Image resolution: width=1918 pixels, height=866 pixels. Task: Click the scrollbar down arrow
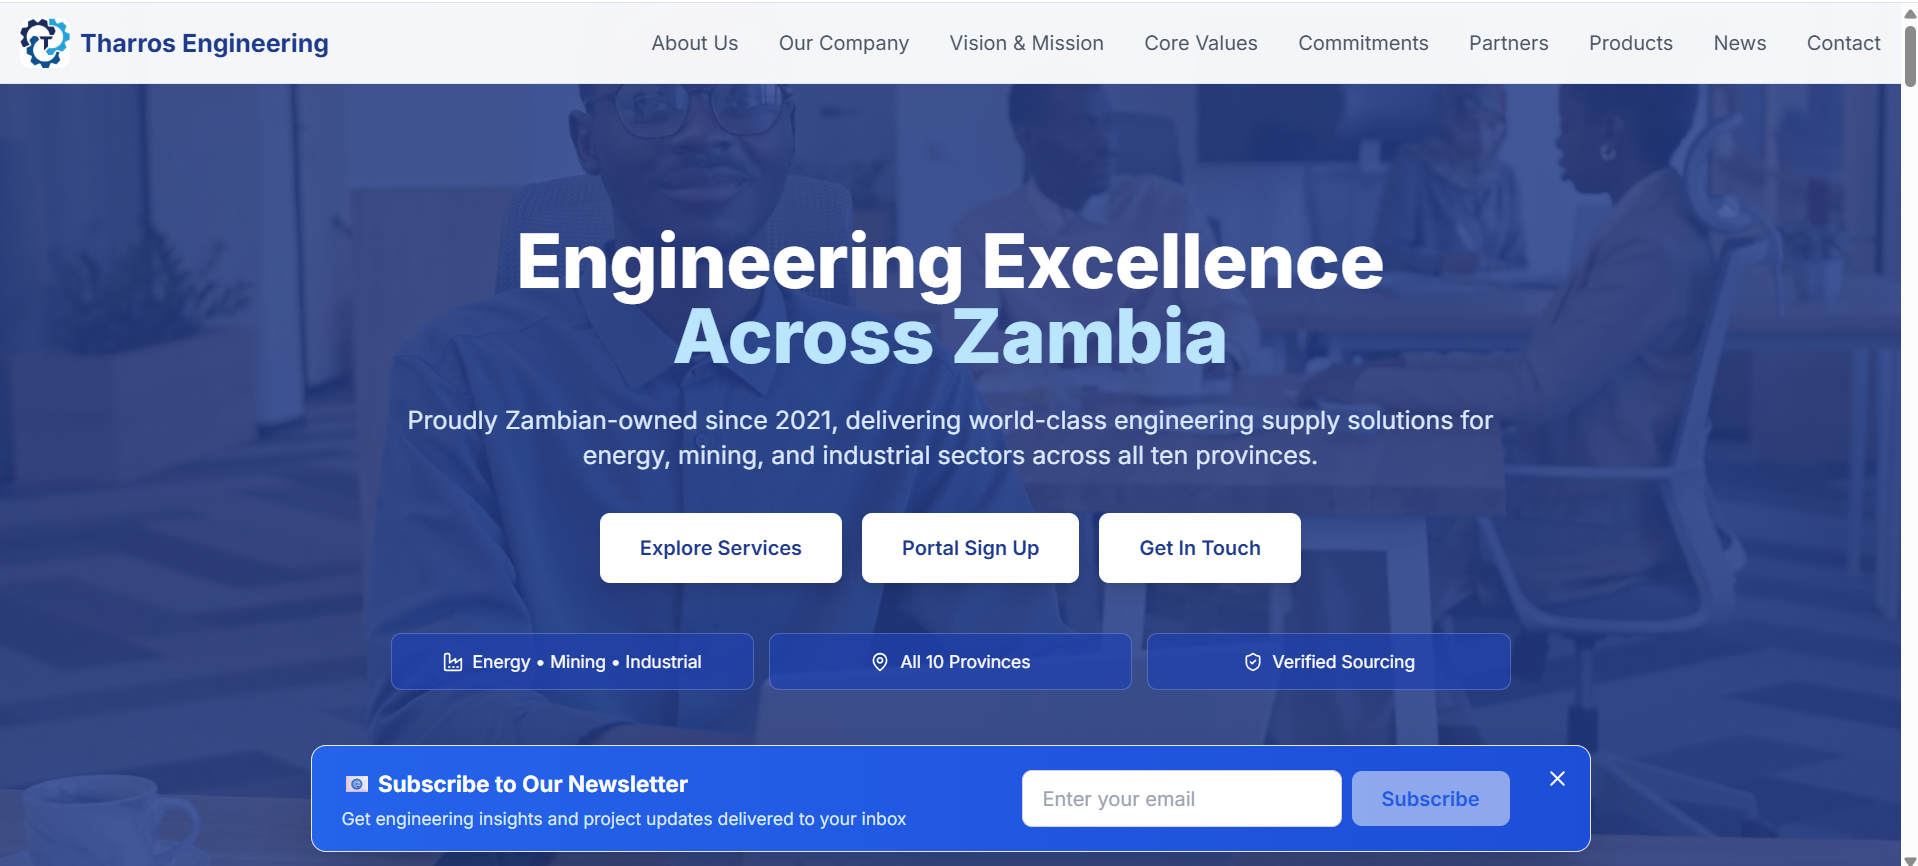[x=1910, y=859]
